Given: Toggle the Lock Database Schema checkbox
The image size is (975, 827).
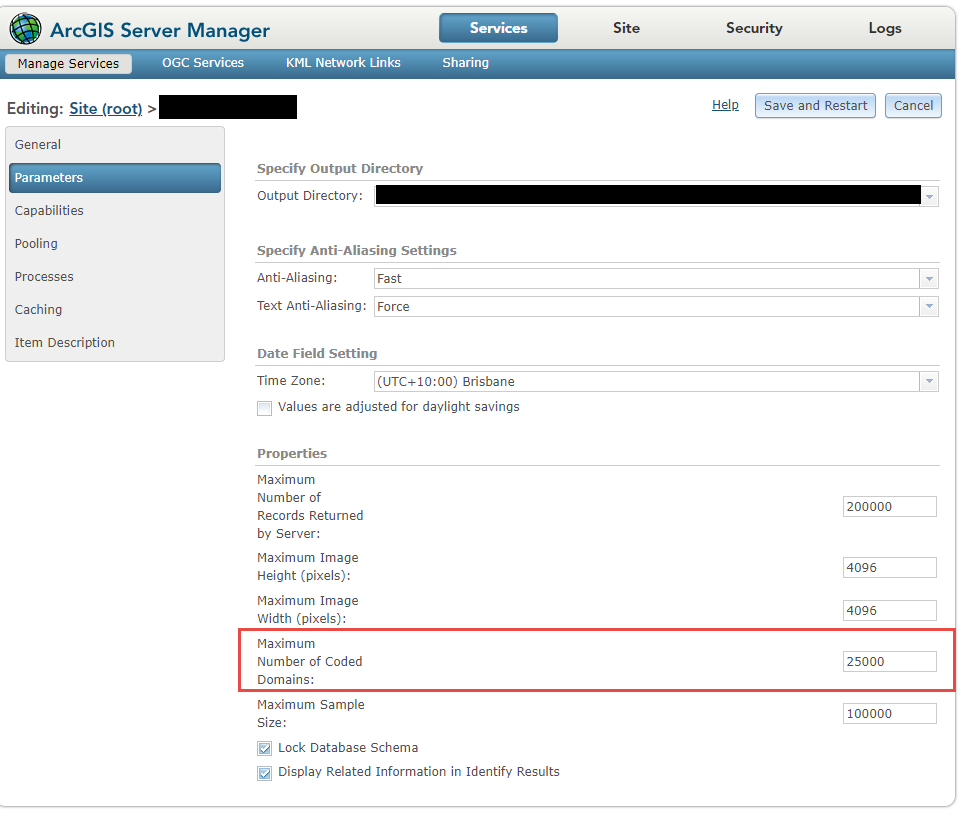Looking at the screenshot, I should click(264, 749).
